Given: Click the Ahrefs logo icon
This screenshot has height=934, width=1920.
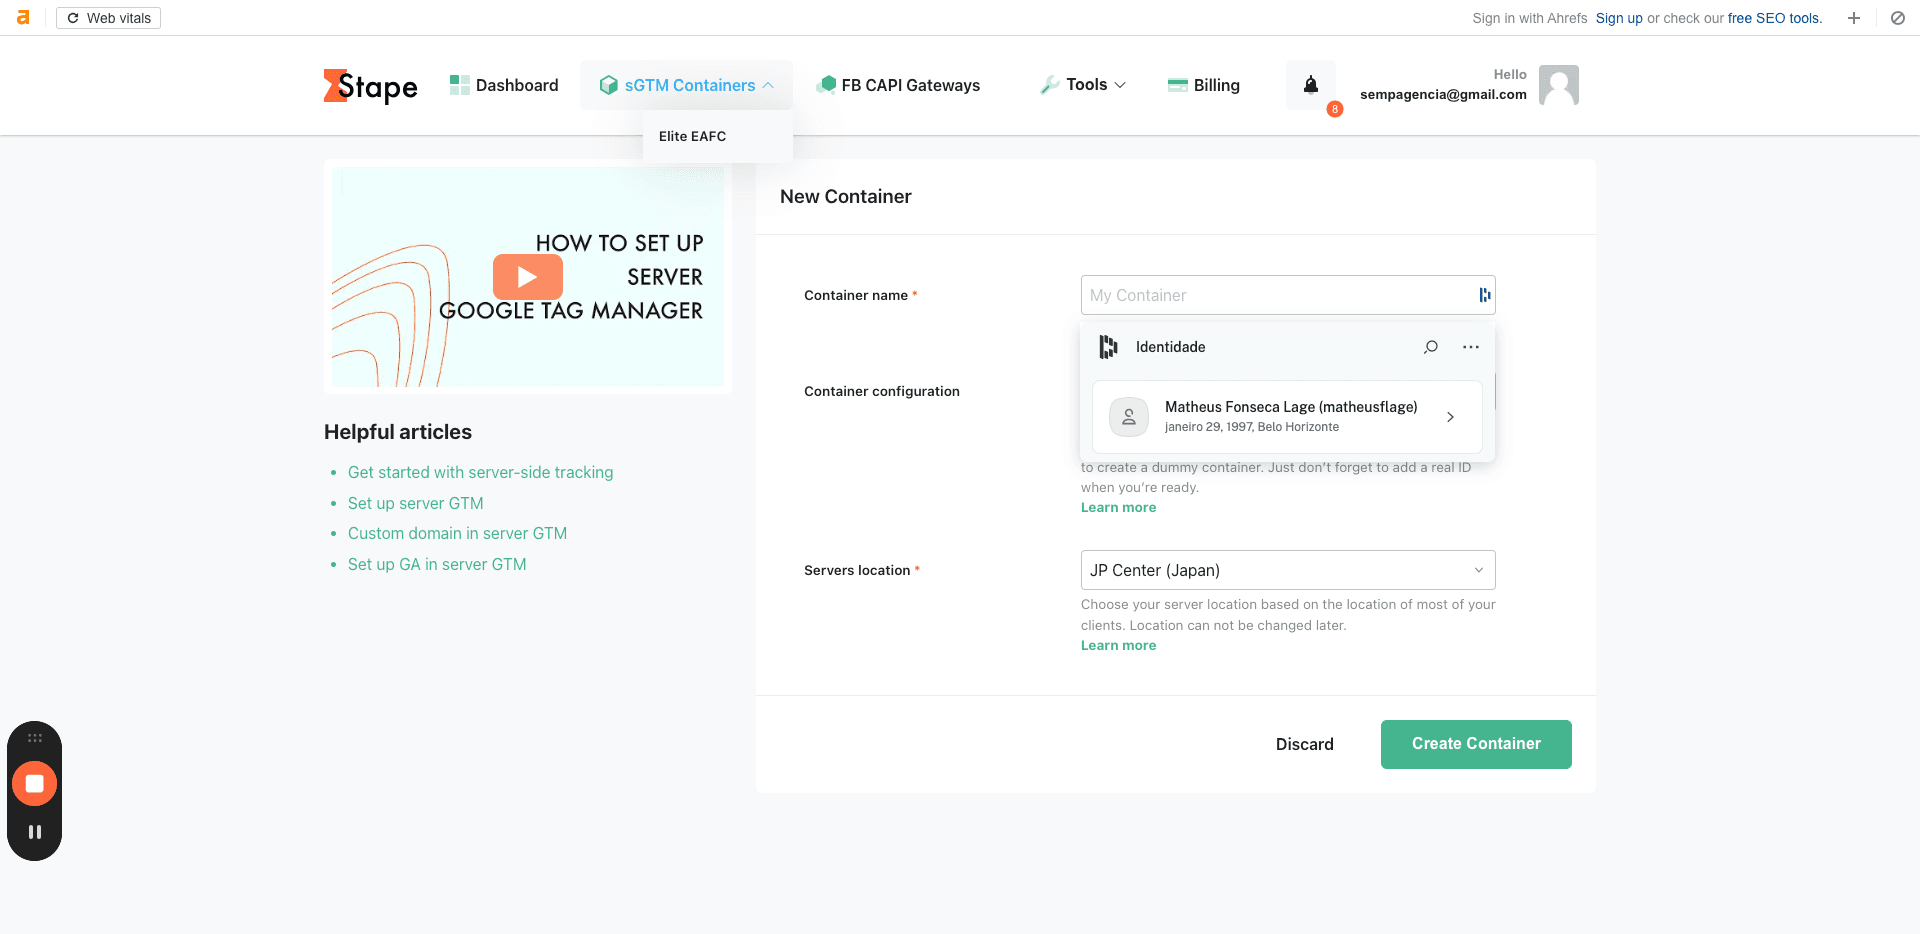Looking at the screenshot, I should click(x=23, y=18).
